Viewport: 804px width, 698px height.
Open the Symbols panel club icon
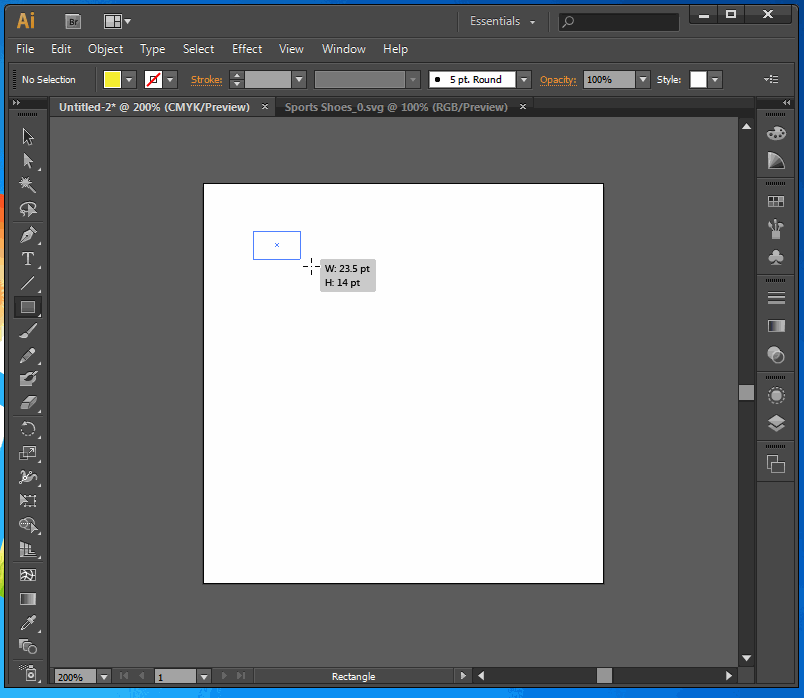point(776,257)
